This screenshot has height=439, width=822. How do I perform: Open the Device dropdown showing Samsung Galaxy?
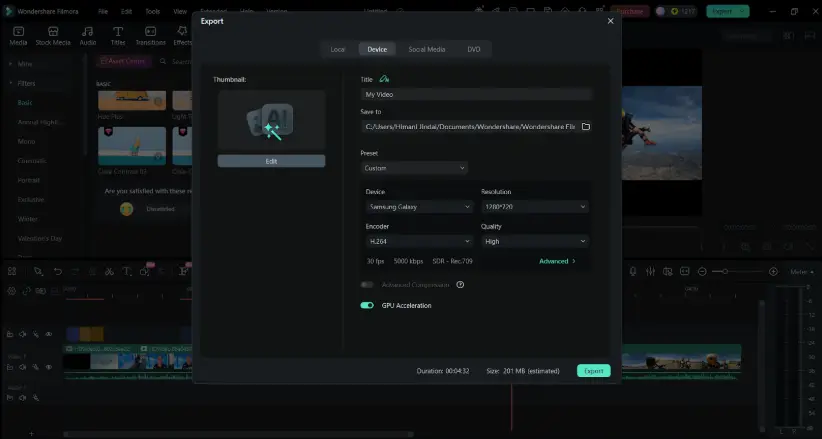pyautogui.click(x=418, y=207)
